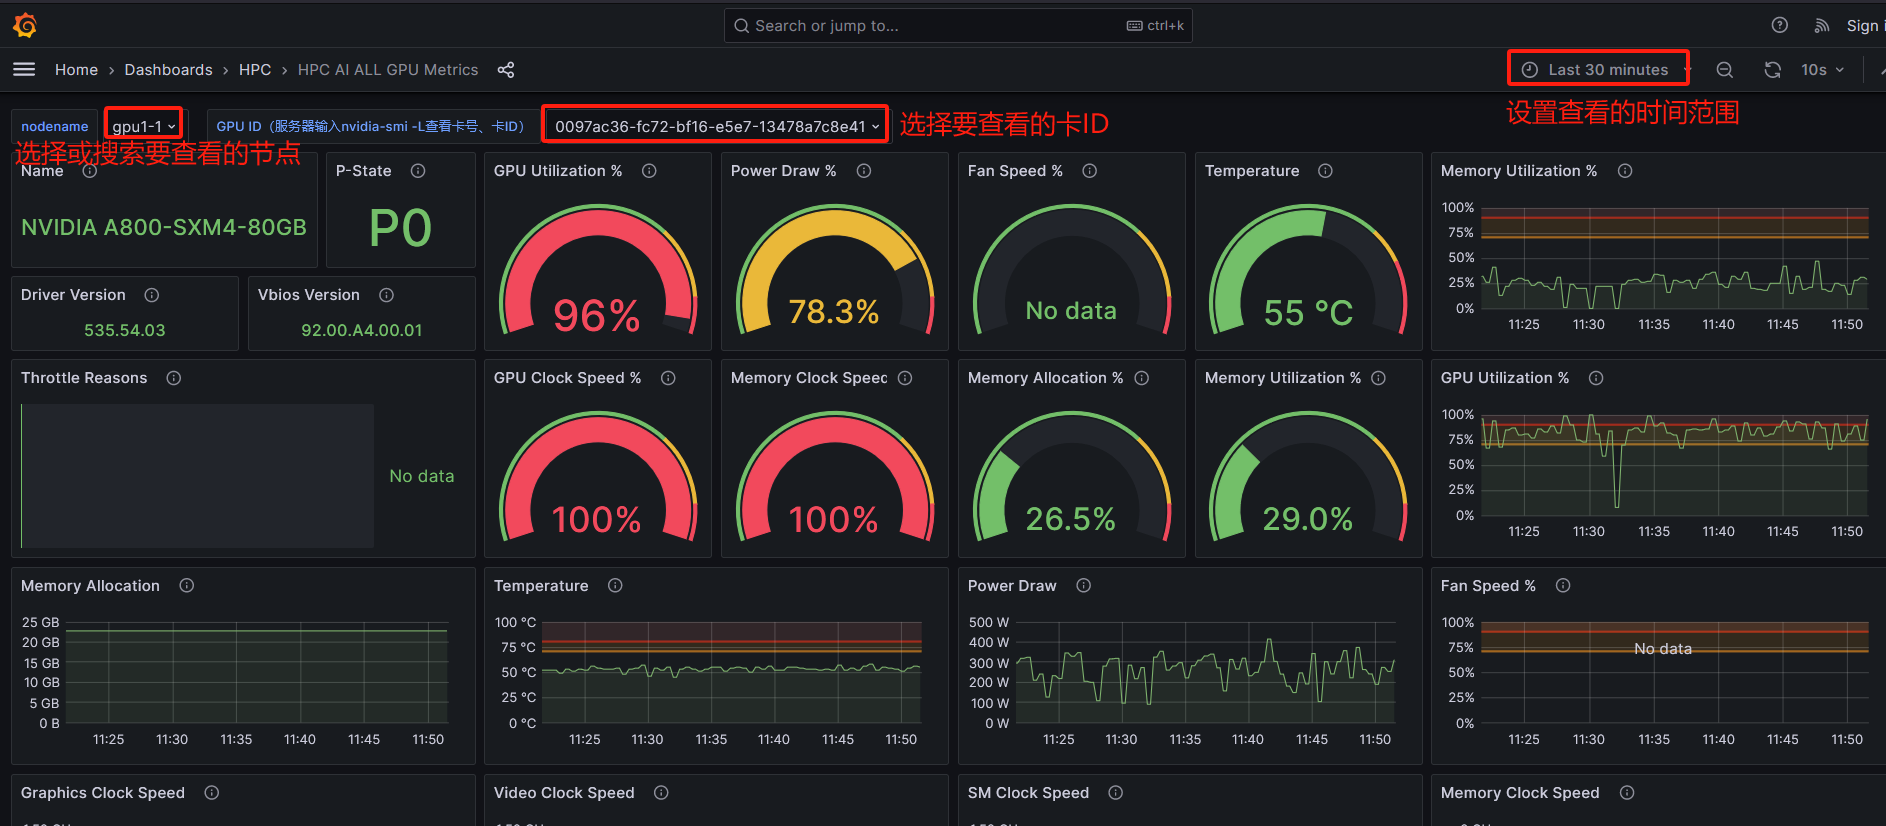This screenshot has height=826, width=1886.
Task: Go to Home breadcrumb
Action: 76,70
